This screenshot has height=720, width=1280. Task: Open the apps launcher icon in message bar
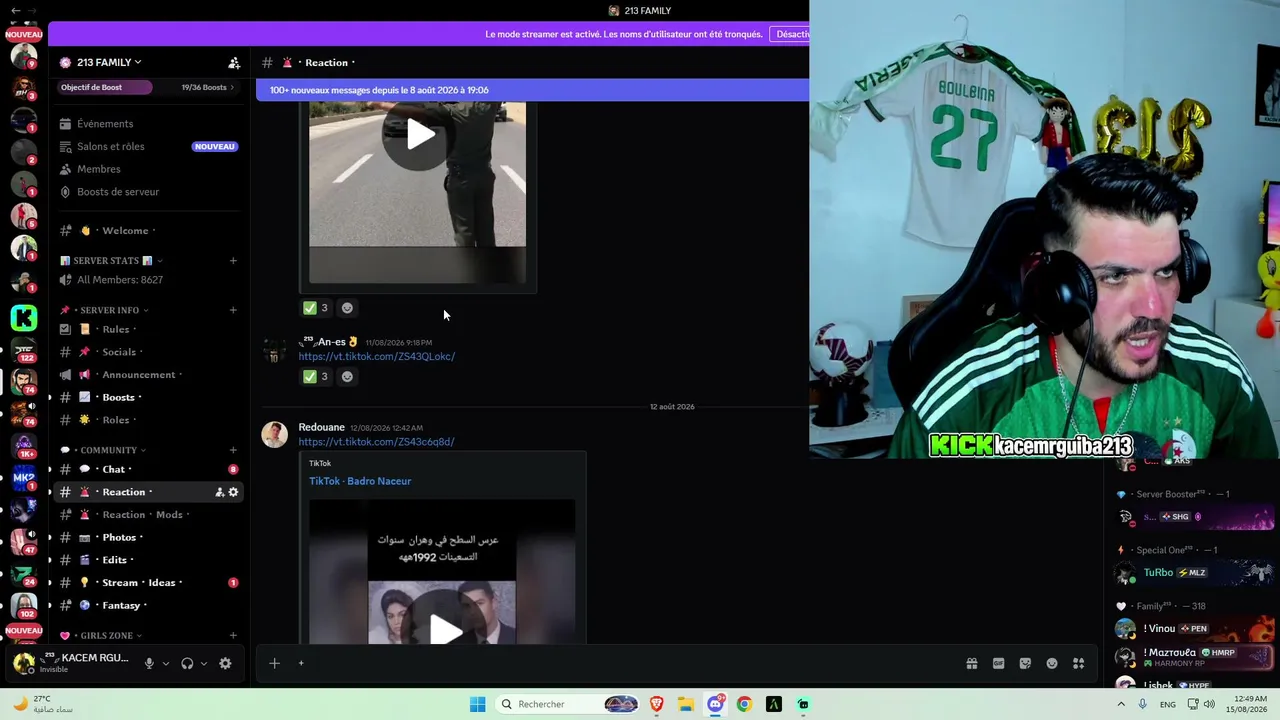coord(1078,663)
